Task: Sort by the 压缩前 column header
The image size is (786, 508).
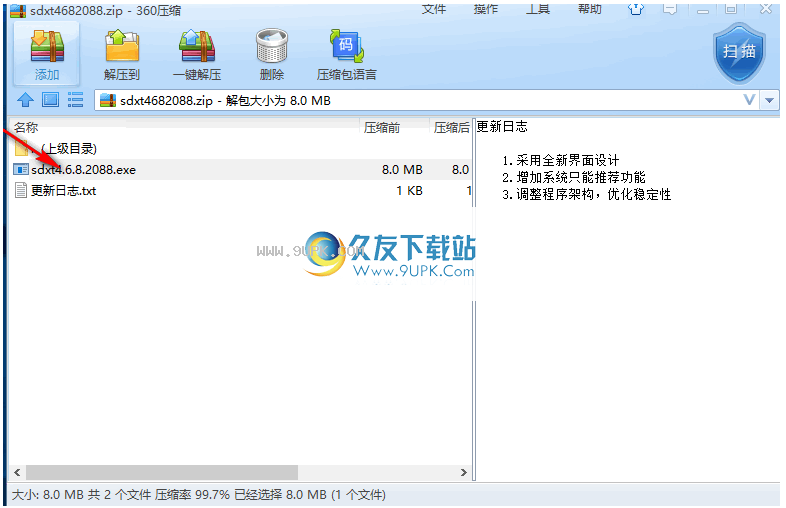Action: [394, 127]
